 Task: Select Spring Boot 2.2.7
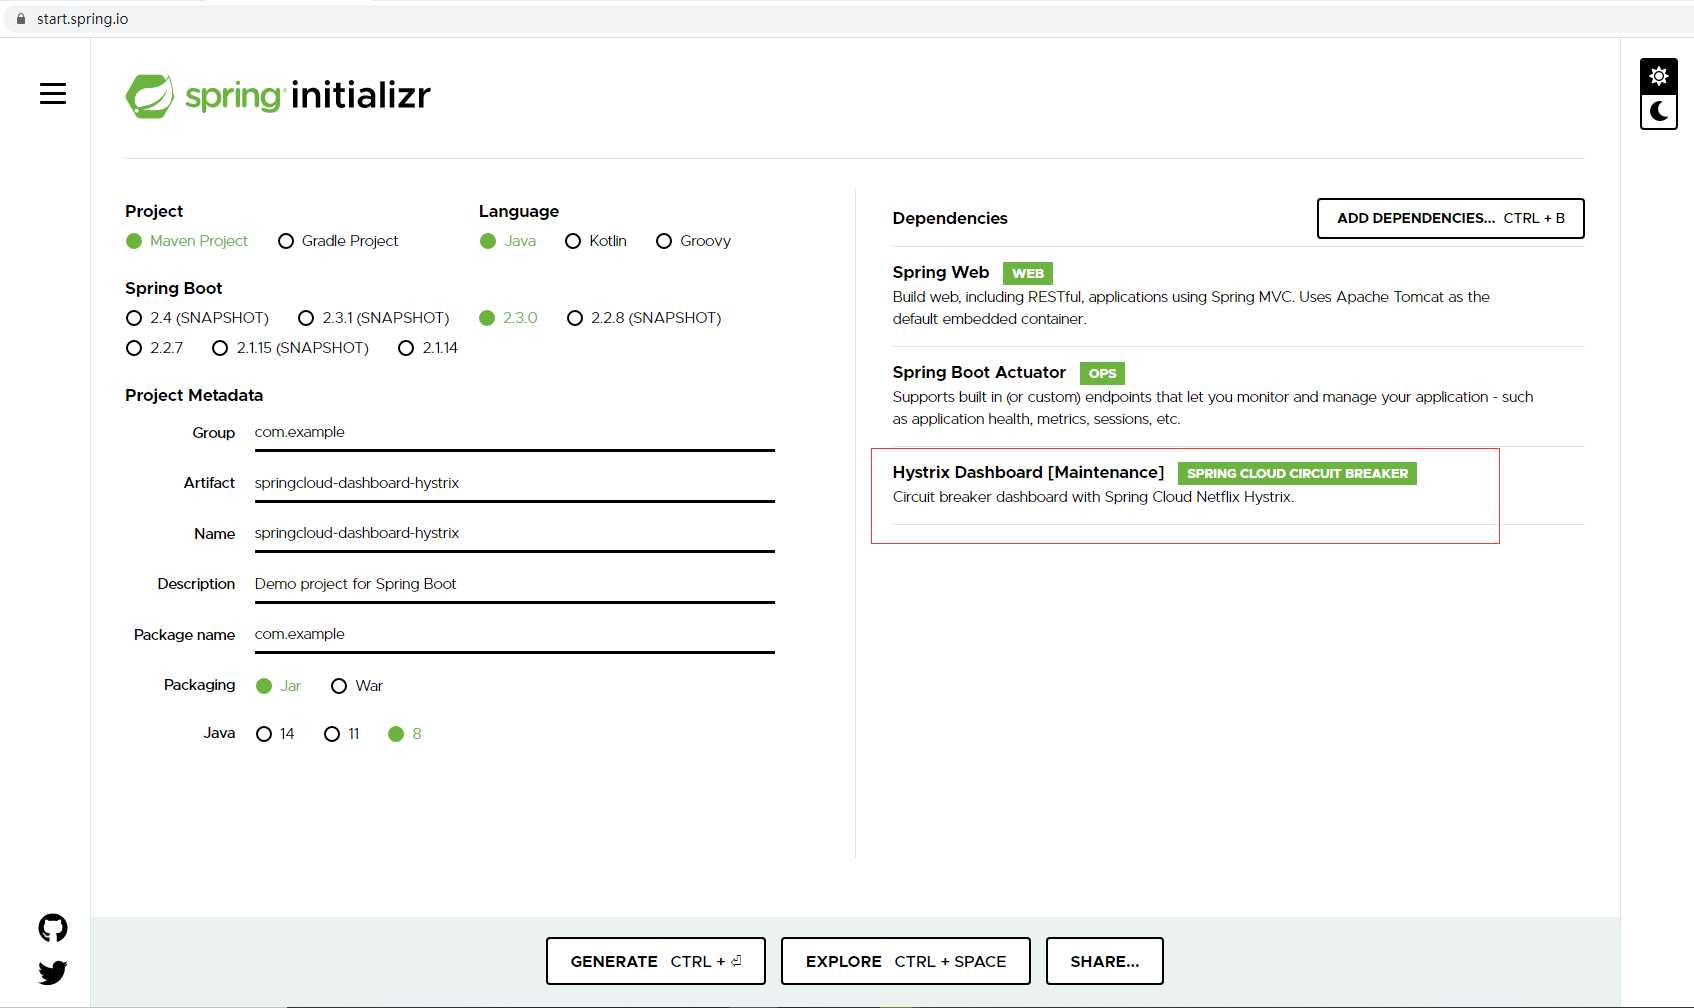154,348
